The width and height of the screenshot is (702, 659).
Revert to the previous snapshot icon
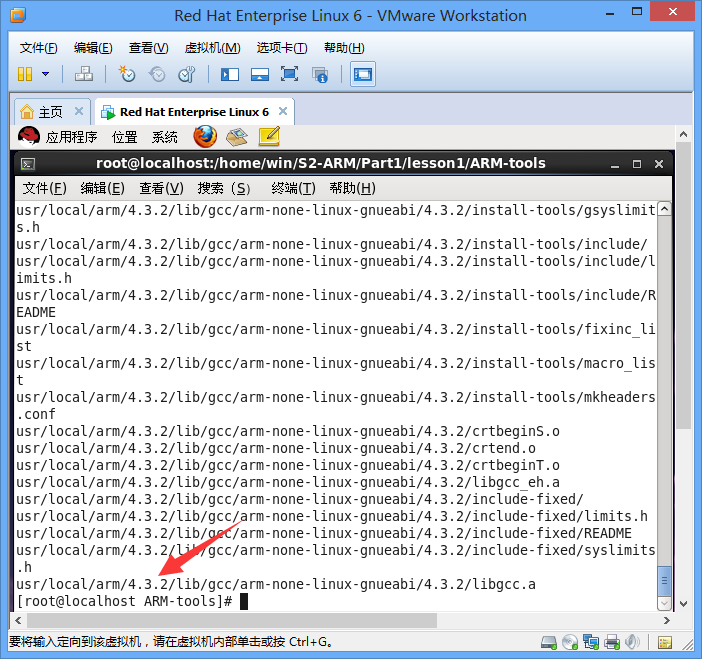pos(157,74)
